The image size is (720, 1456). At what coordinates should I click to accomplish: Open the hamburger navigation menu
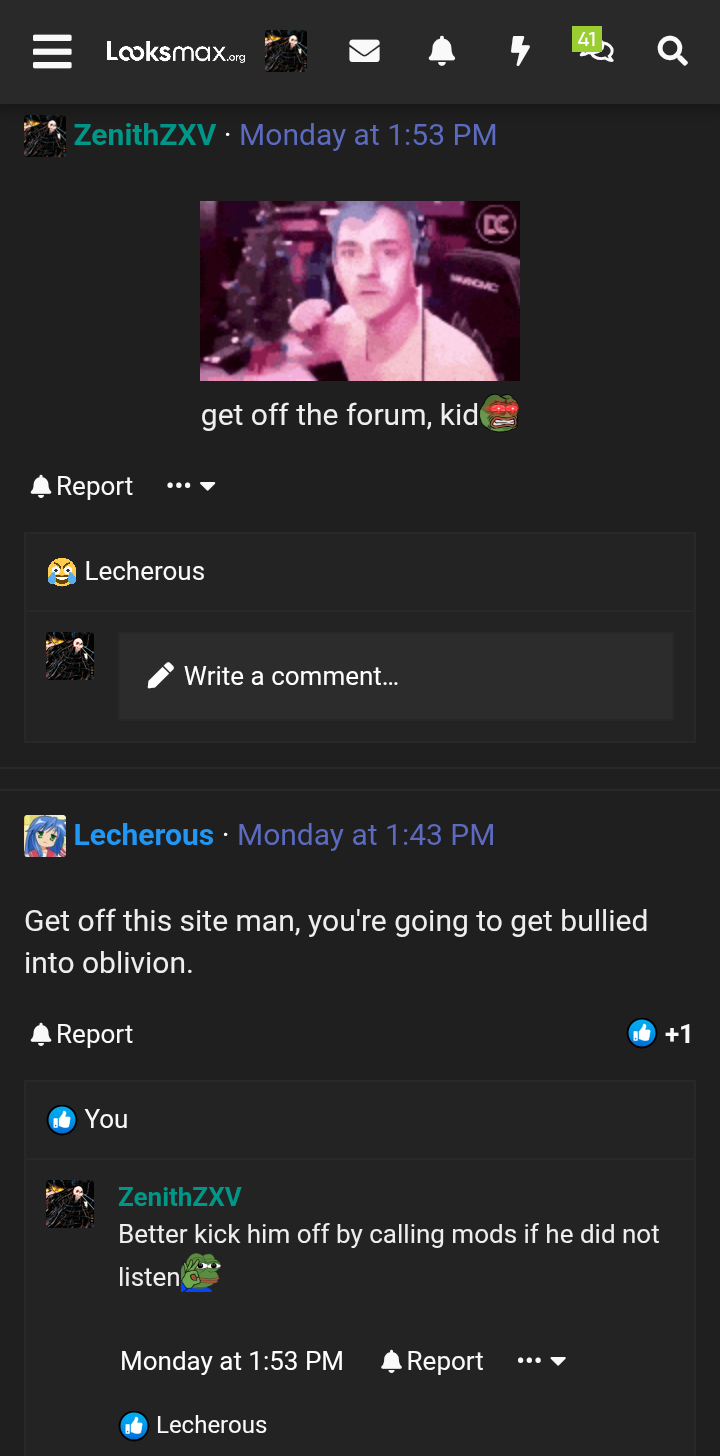pyautogui.click(x=52, y=51)
